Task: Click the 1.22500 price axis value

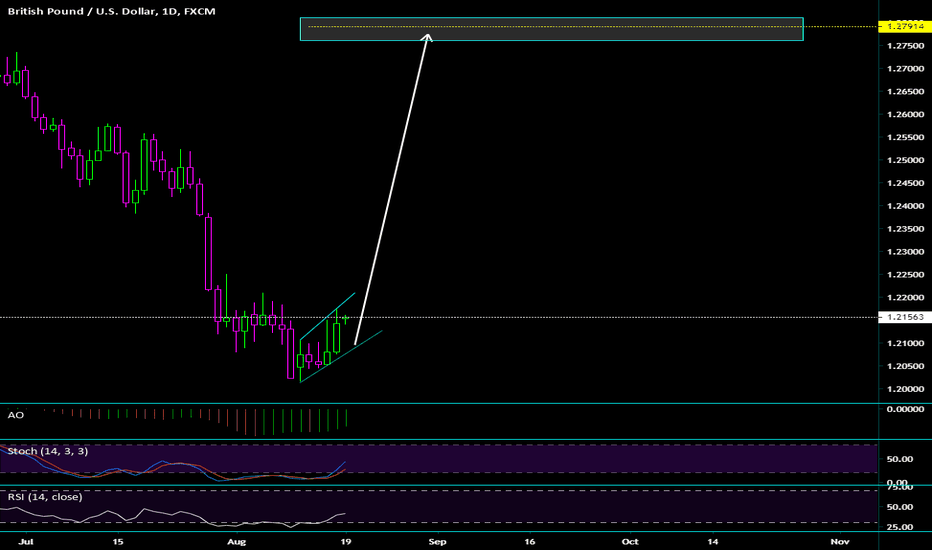Action: (x=905, y=275)
